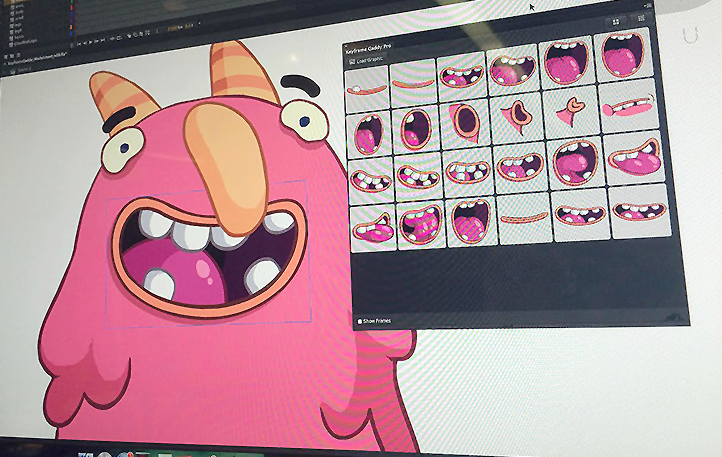
Task: Open the KeyframeCaddy_Modelsheet .fla document tab
Action: [37, 59]
